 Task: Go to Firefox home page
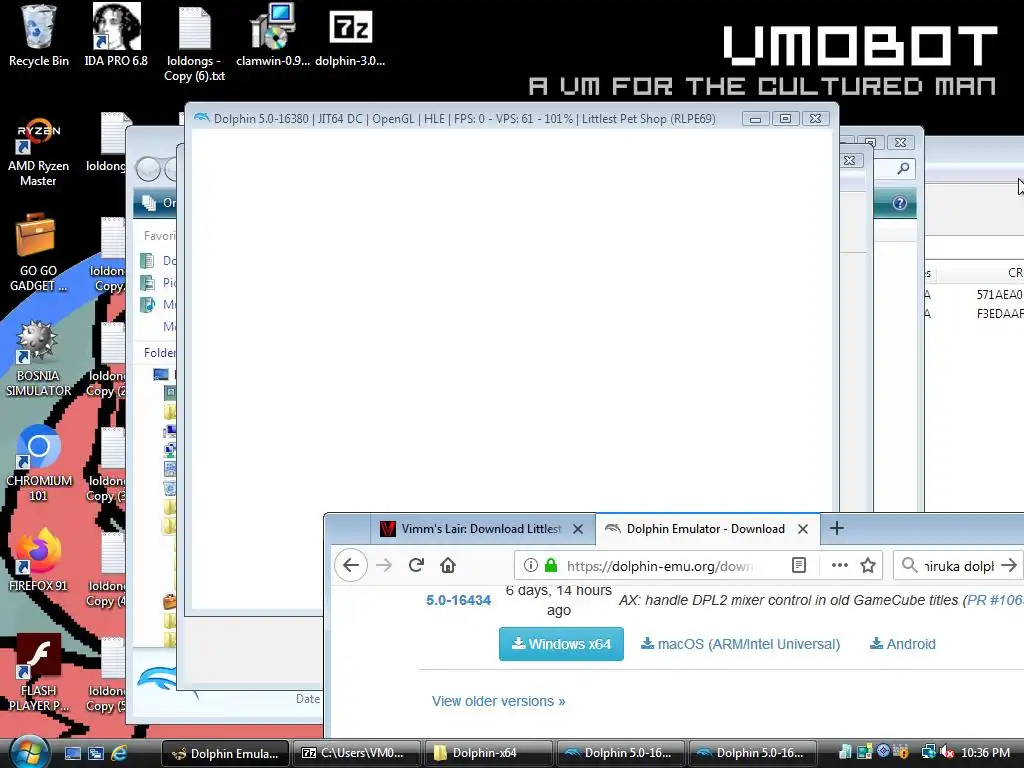[448, 565]
